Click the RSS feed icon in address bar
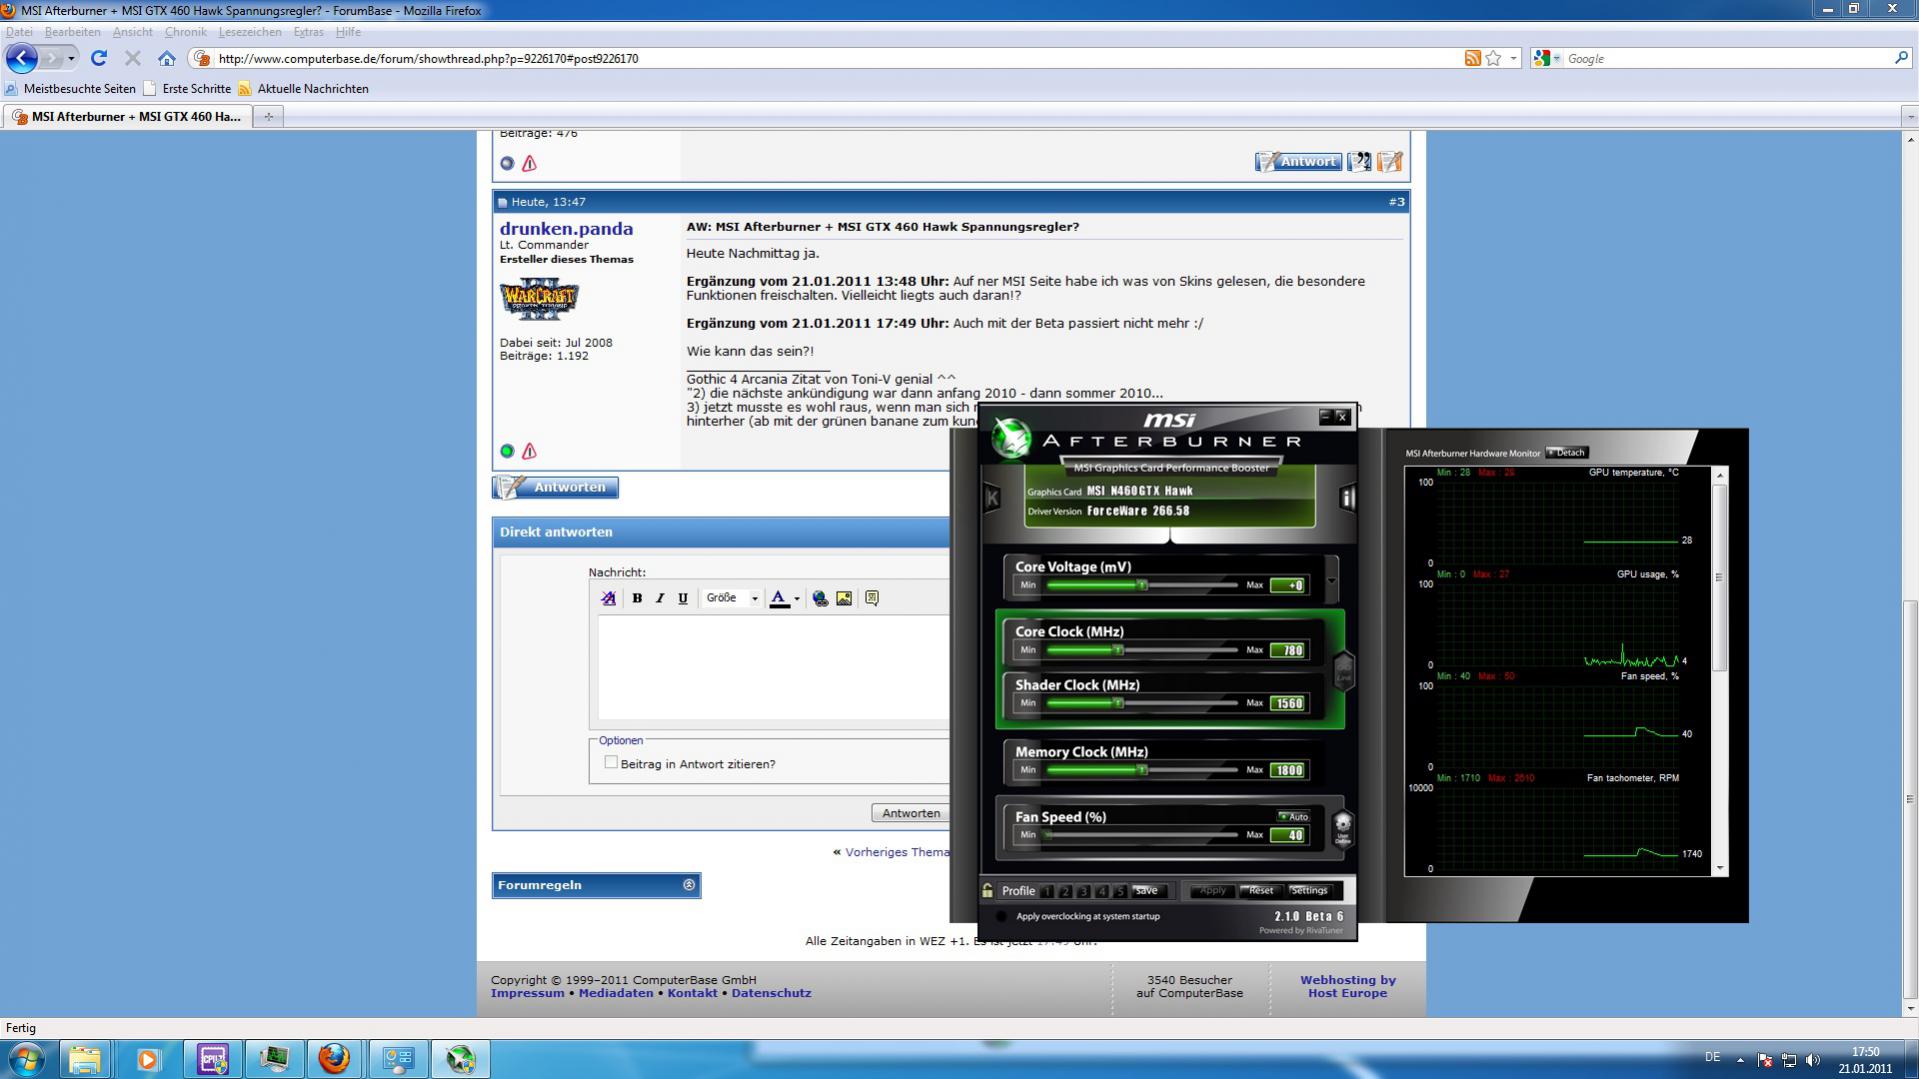The height and width of the screenshot is (1079, 1919). click(1472, 58)
